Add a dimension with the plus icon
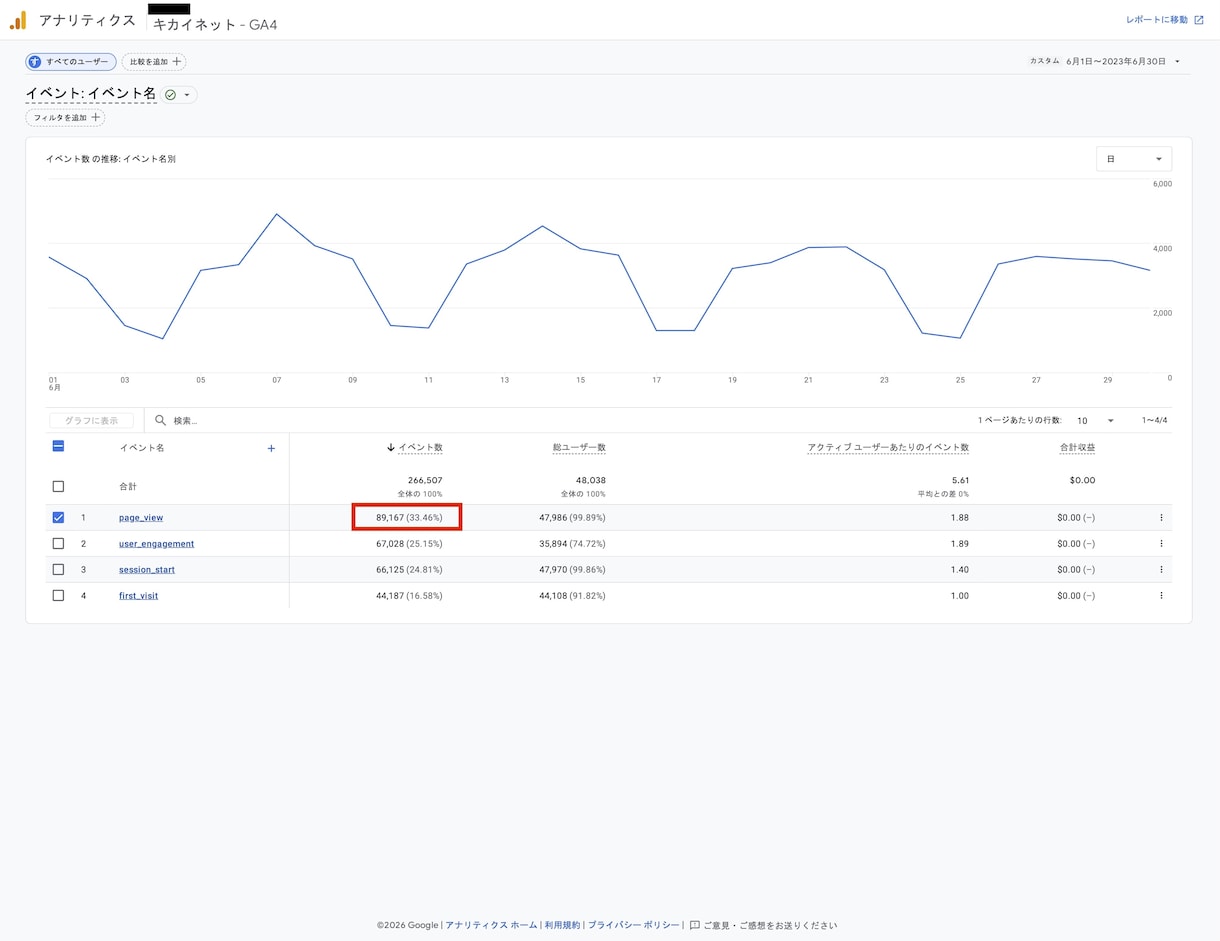Viewport: 1220px width, 941px height. [271, 448]
